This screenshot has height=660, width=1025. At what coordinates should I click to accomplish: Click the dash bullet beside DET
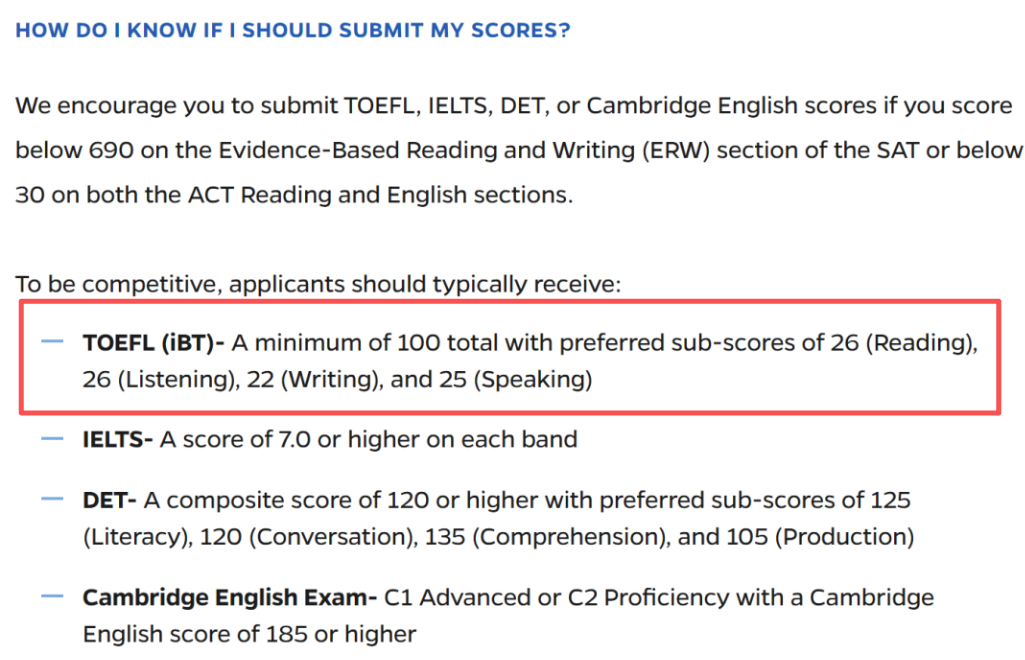click(x=52, y=497)
